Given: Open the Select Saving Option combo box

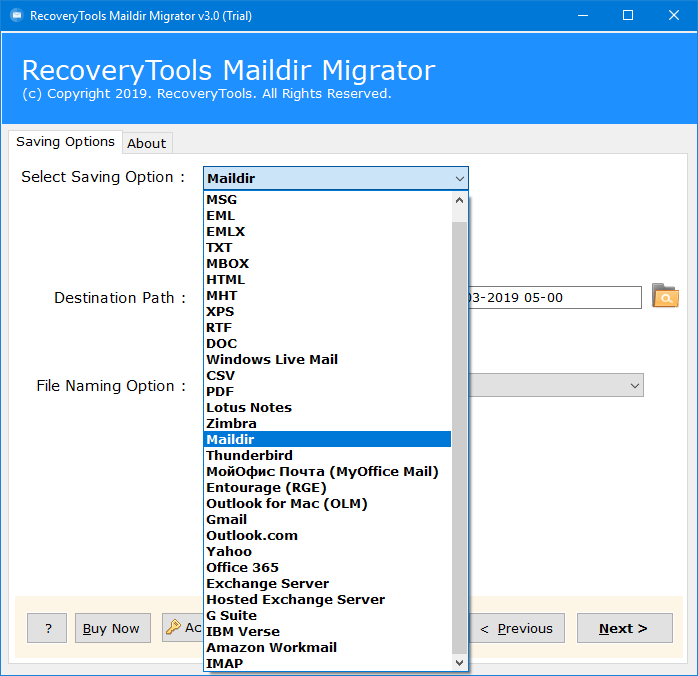Looking at the screenshot, I should click(336, 178).
